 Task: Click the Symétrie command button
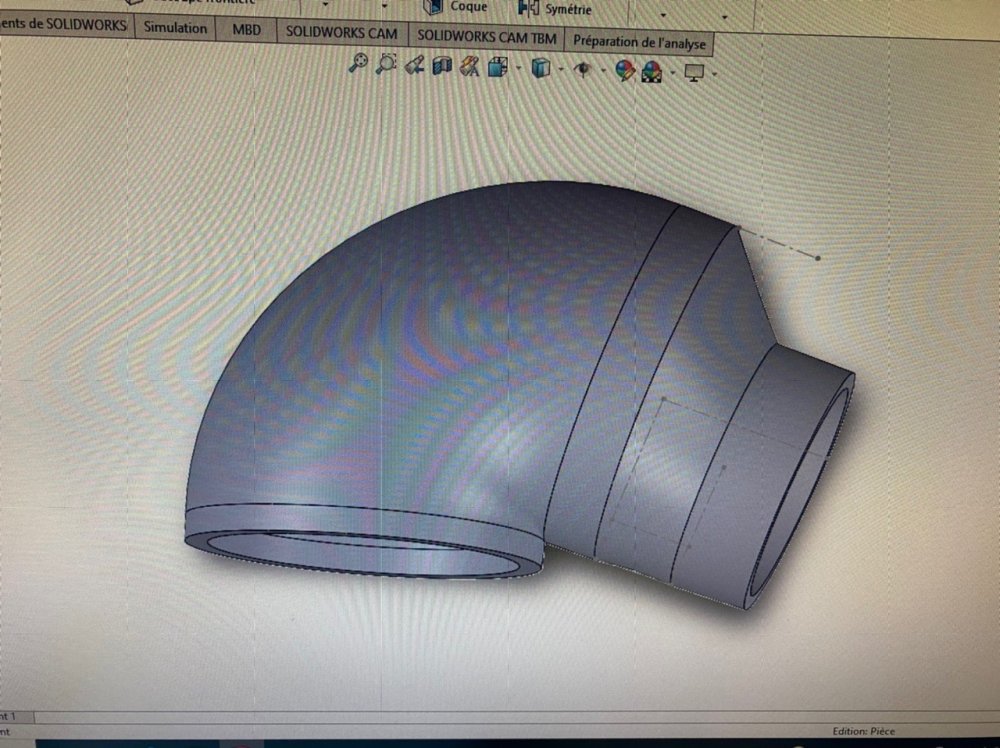point(556,9)
